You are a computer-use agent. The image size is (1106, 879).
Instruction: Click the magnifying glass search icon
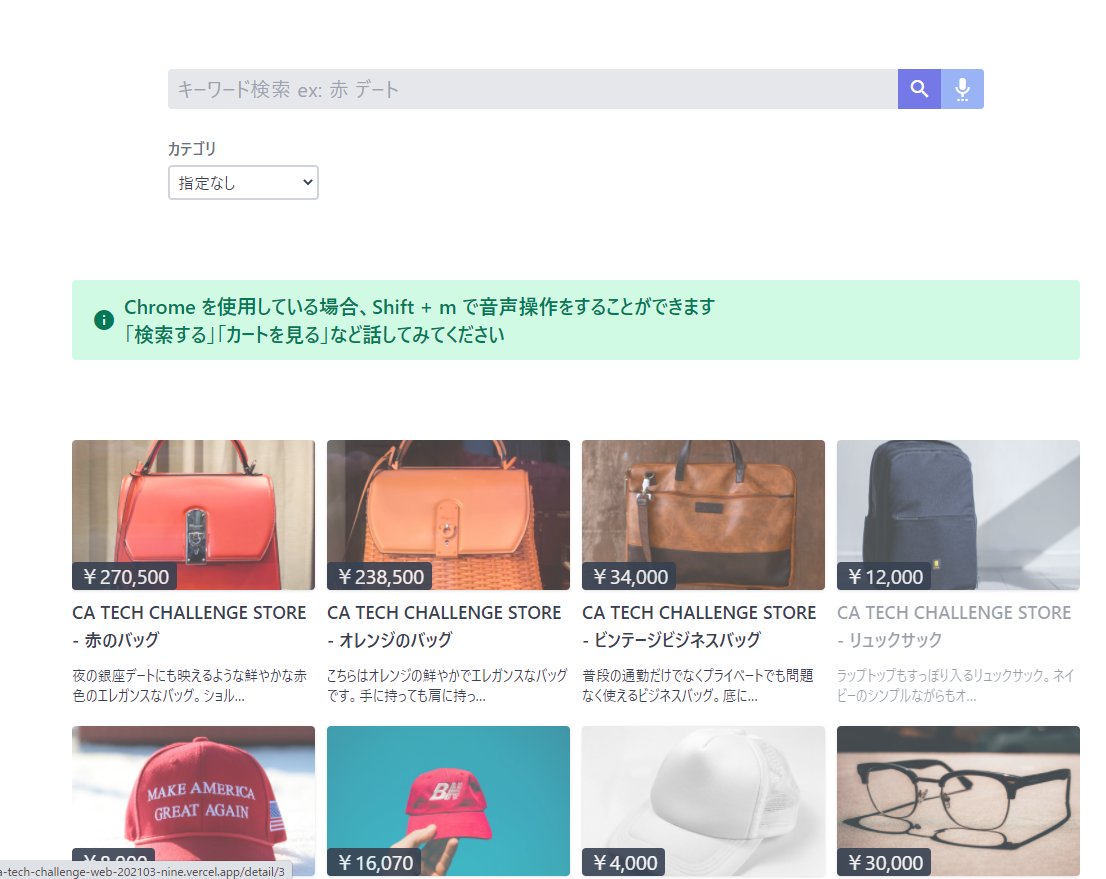coord(918,88)
